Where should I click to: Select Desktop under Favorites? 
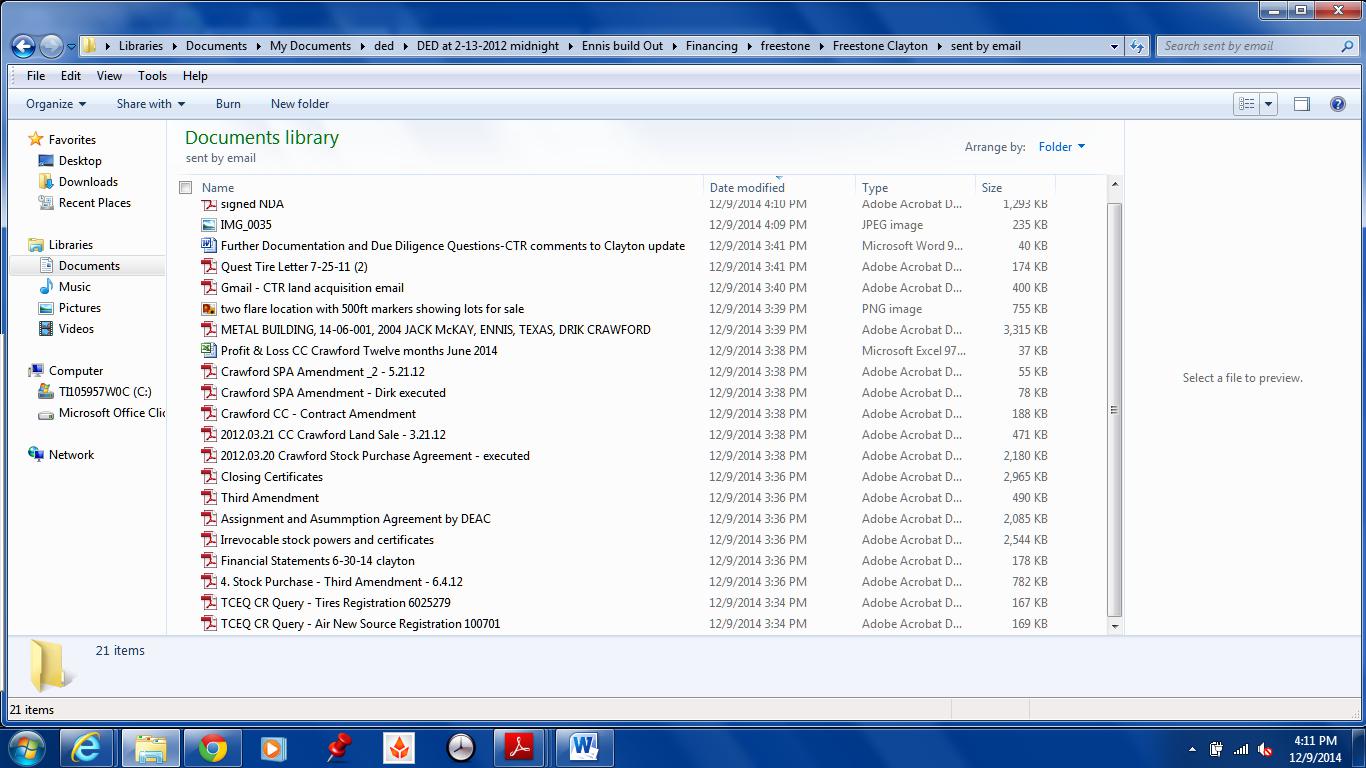[x=80, y=161]
